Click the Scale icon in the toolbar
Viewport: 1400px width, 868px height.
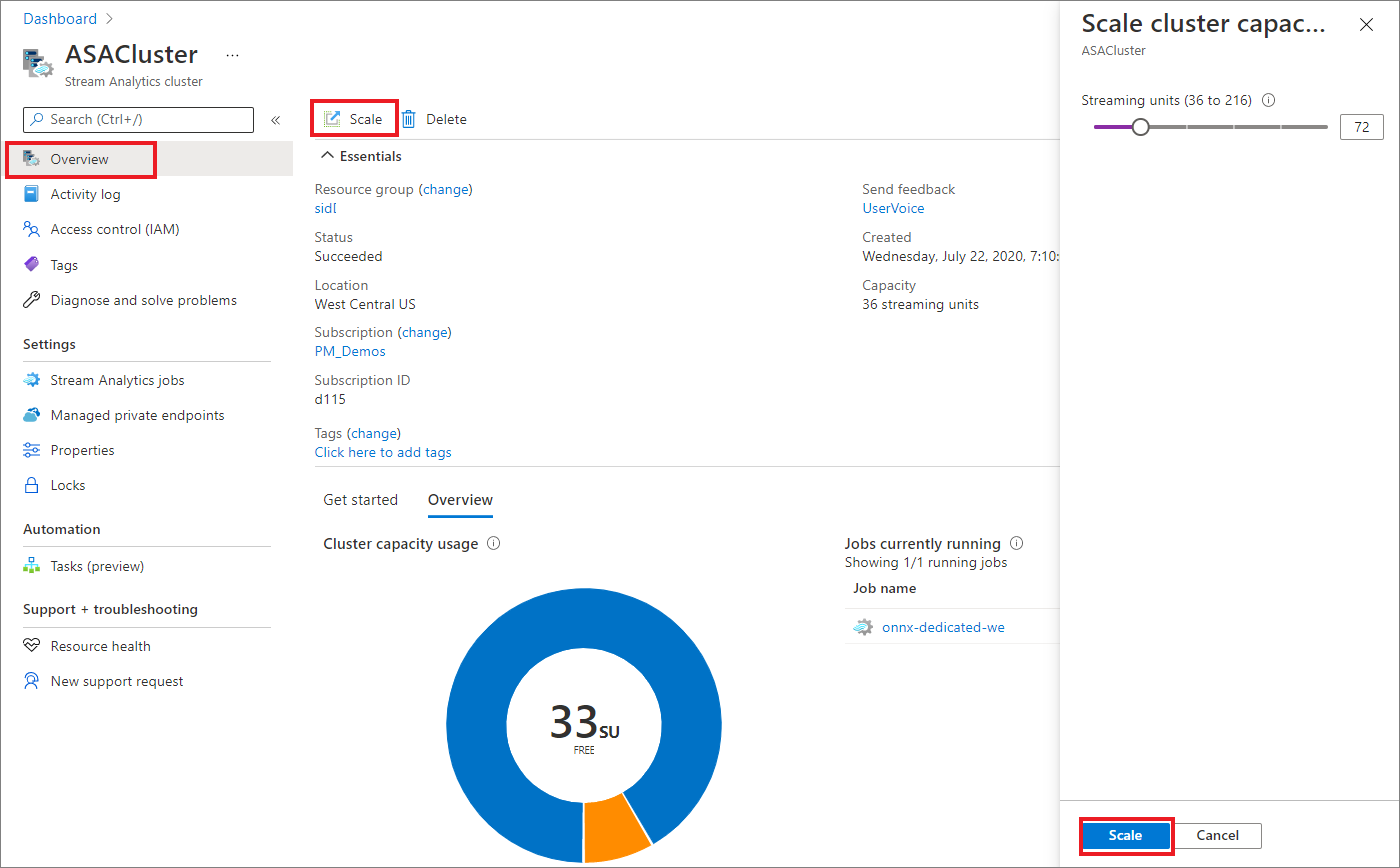(x=332, y=119)
